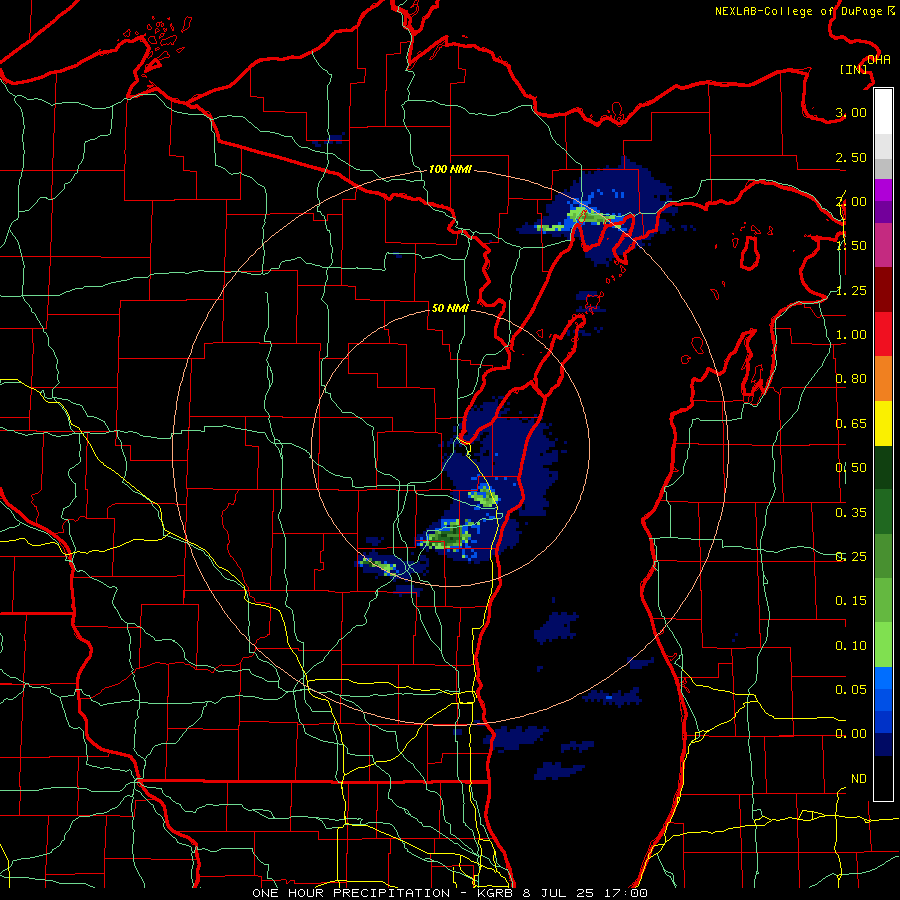Click the '2.00' legend value
Screen dimensions: 900x900
pos(851,201)
